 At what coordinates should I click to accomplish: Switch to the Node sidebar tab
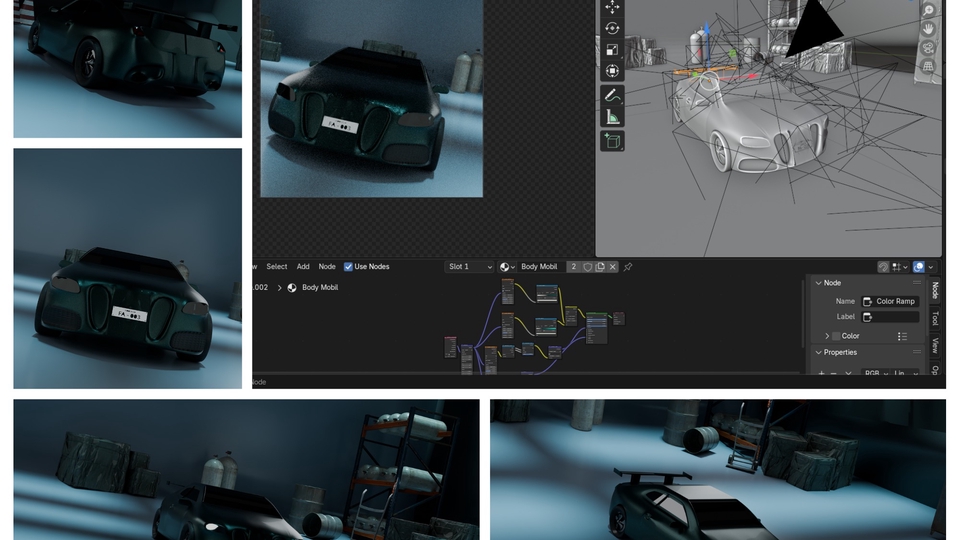(x=935, y=291)
